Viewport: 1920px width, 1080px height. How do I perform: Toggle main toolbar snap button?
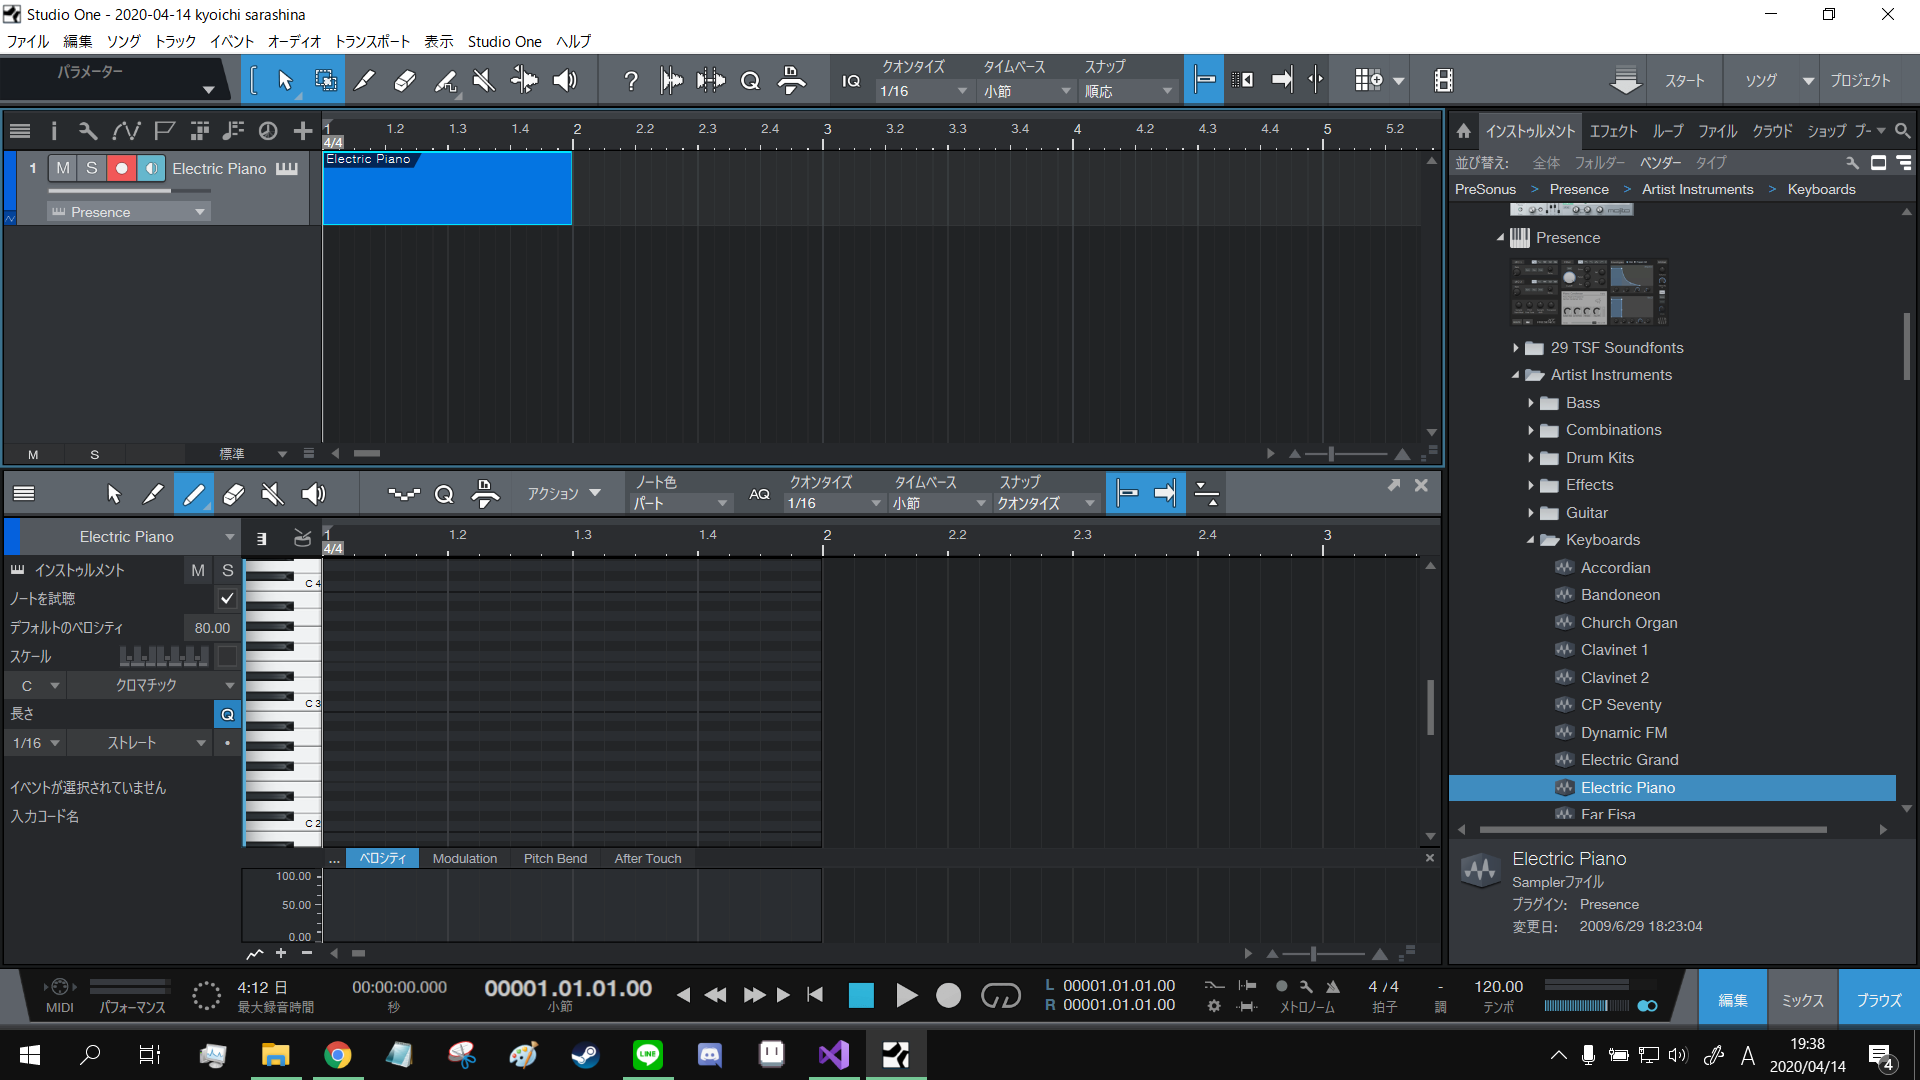[x=1205, y=80]
